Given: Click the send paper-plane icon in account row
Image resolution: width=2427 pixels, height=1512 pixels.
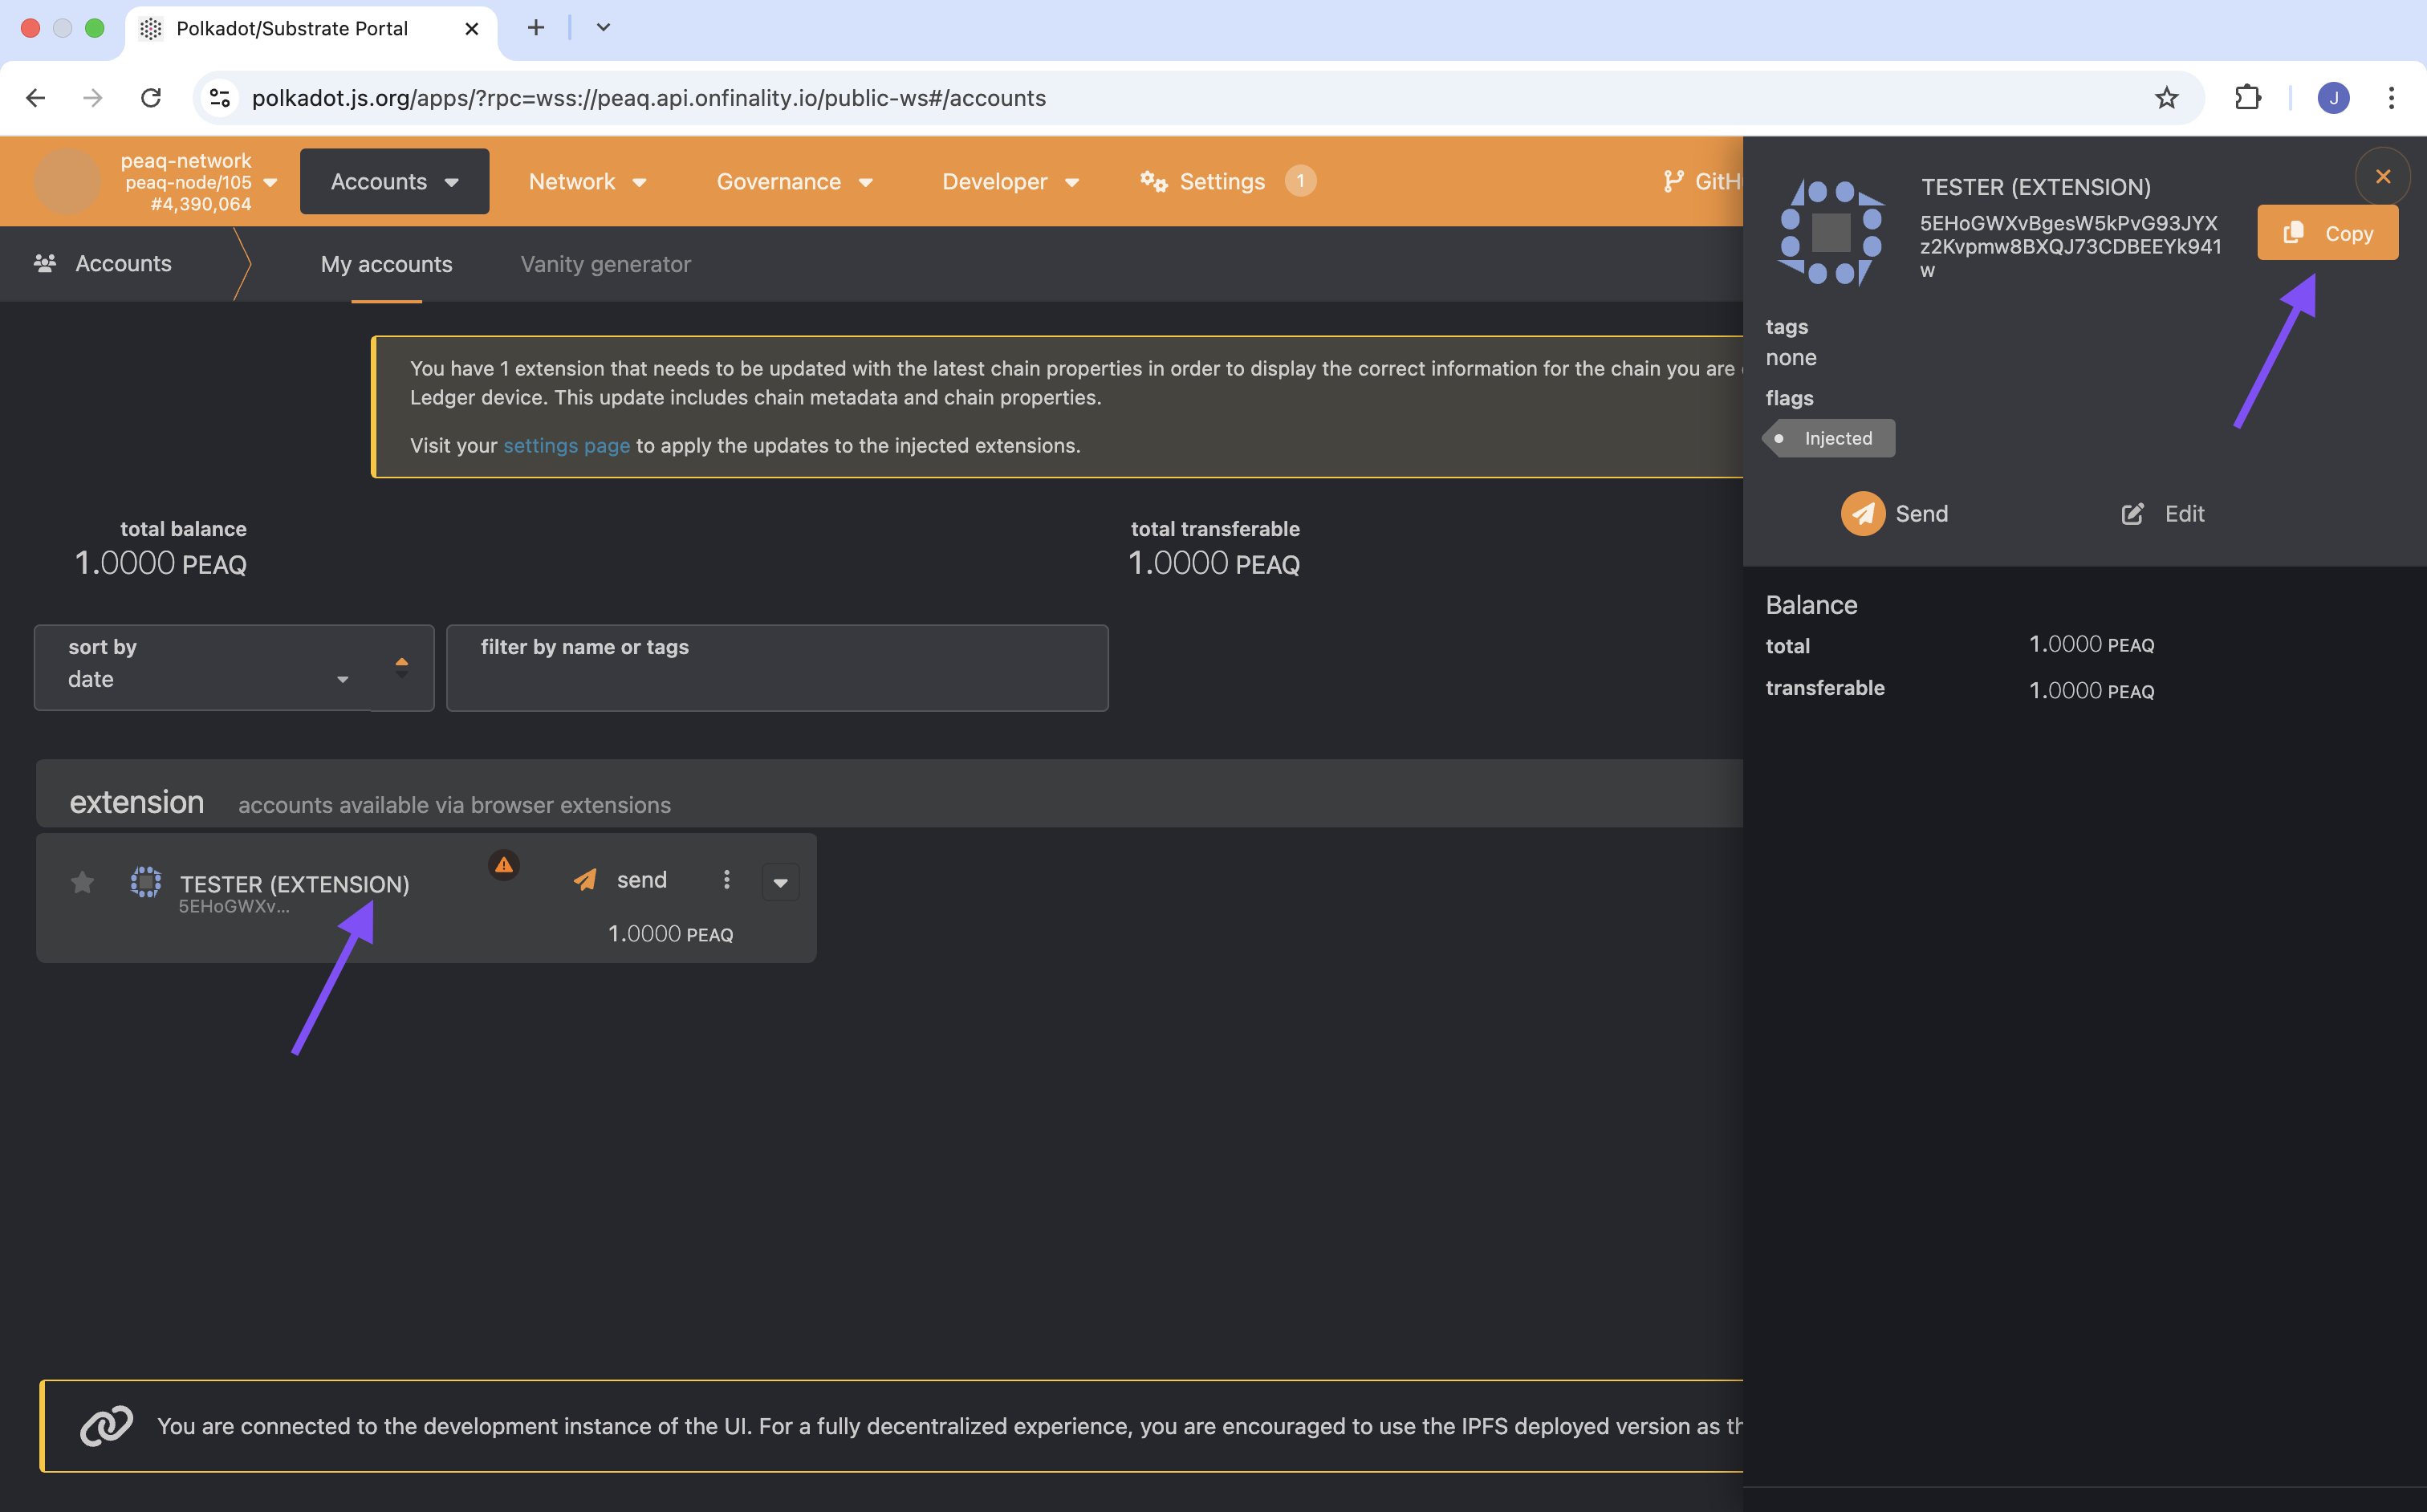Looking at the screenshot, I should [x=585, y=880].
